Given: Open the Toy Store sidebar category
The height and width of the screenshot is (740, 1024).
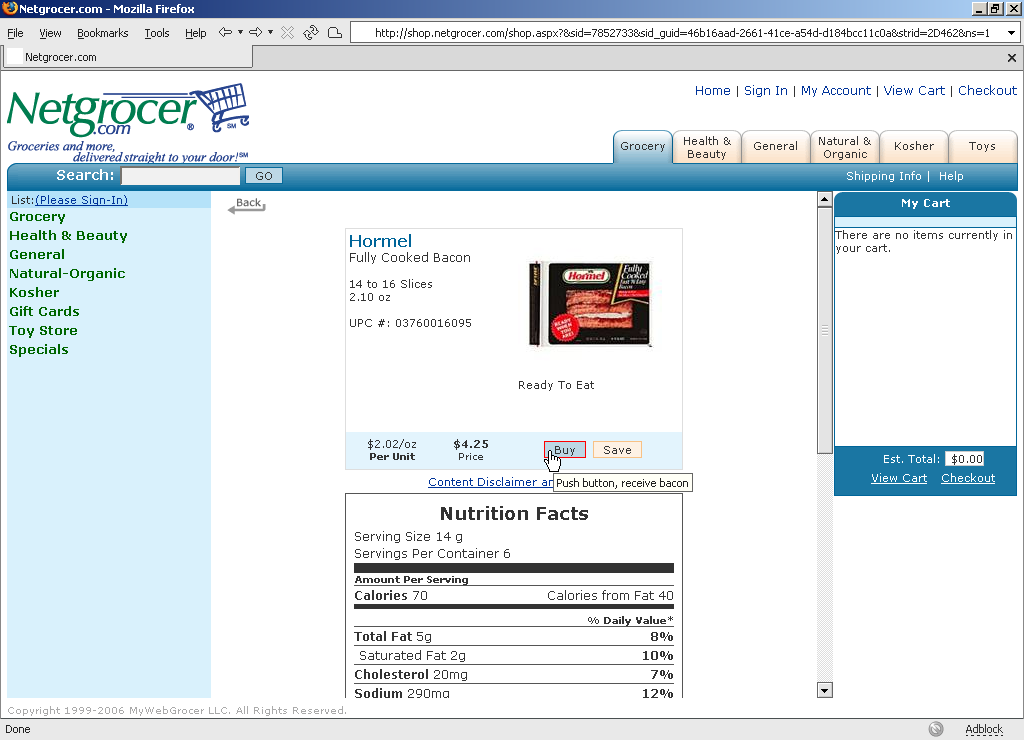Looking at the screenshot, I should [x=43, y=330].
